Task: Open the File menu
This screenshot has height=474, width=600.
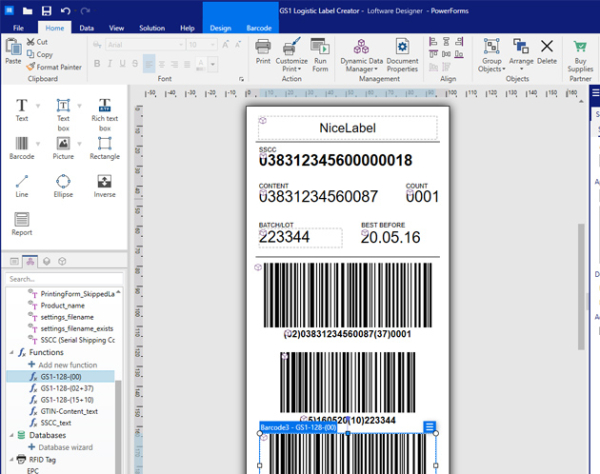Action: coord(18,28)
